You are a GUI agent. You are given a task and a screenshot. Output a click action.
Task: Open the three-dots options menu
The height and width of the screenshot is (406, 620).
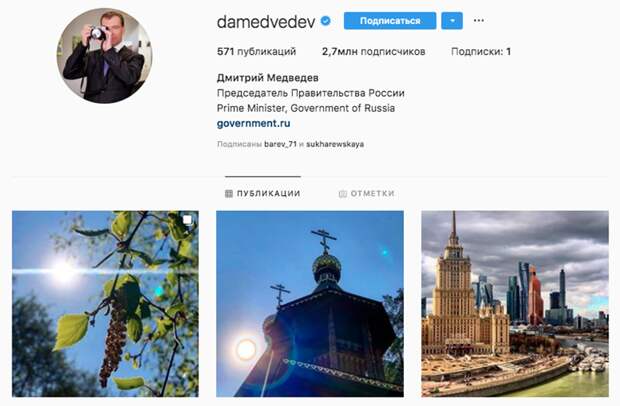(478, 21)
